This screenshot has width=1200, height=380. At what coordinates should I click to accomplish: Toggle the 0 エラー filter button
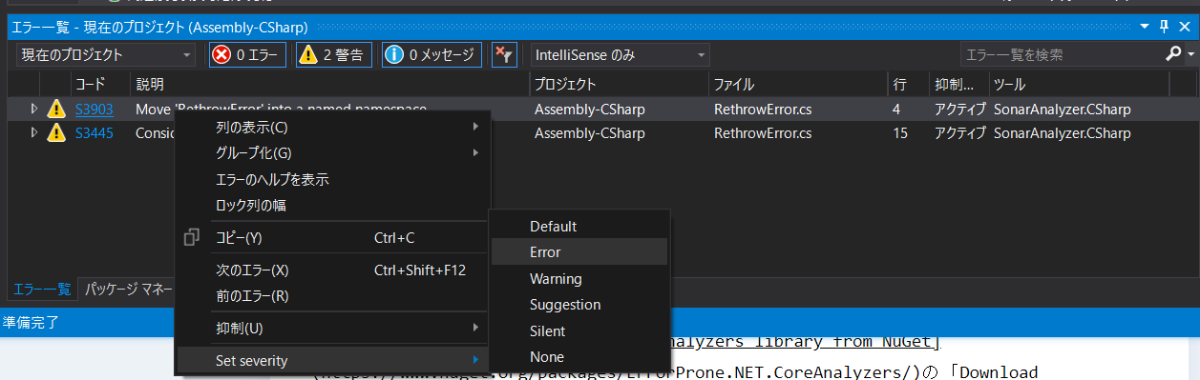point(248,55)
